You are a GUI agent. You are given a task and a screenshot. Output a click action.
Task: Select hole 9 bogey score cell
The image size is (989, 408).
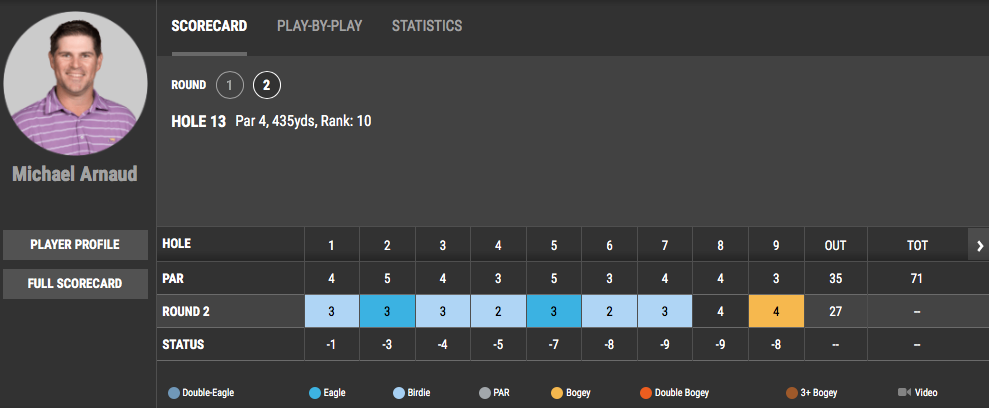776,311
